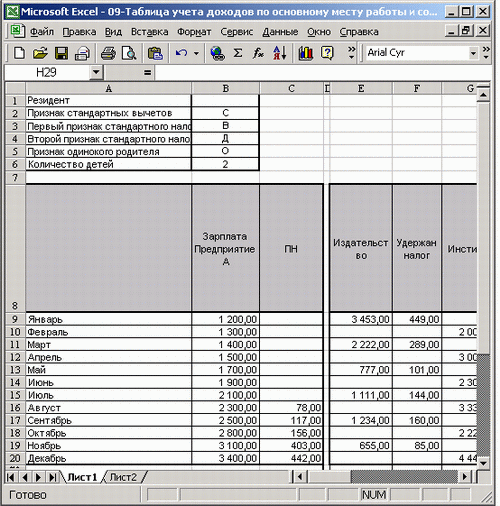The height and width of the screenshot is (506, 500).
Task: Launch the Chart Wizard icon
Action: point(305,53)
